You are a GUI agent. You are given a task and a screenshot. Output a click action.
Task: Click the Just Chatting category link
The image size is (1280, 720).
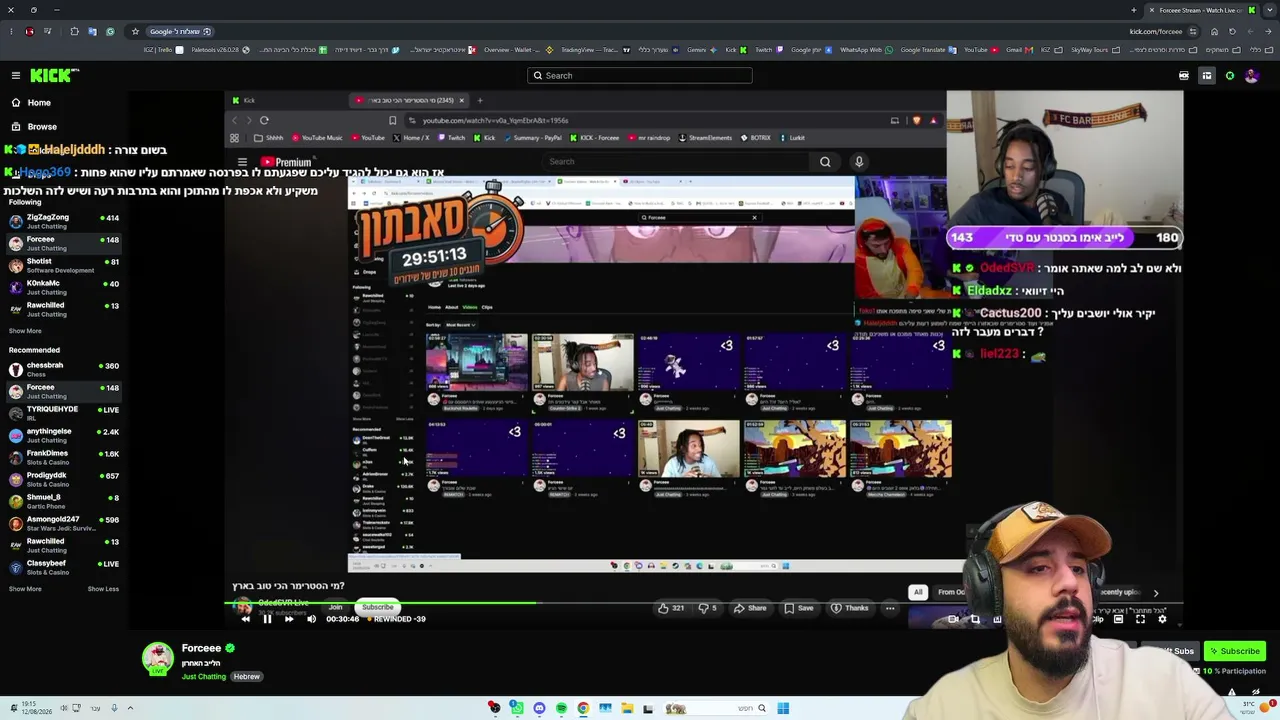[204, 677]
